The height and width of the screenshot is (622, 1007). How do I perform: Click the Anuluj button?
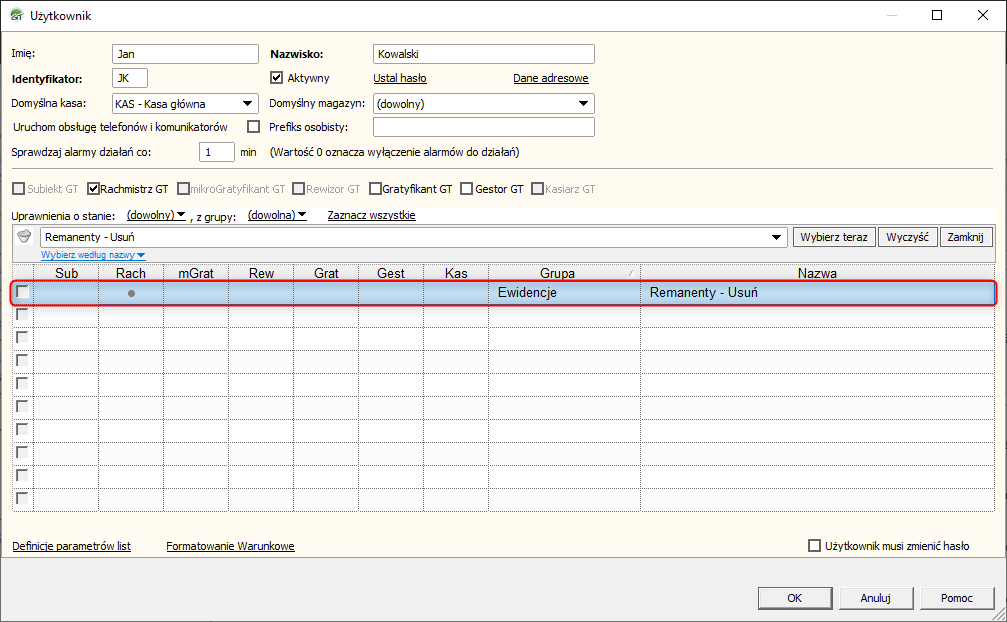(x=875, y=598)
